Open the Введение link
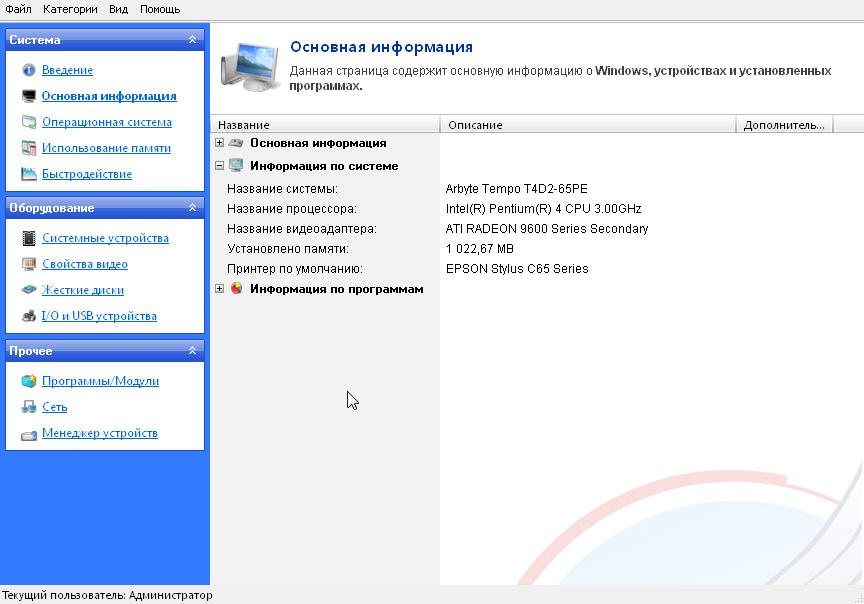 tap(67, 70)
